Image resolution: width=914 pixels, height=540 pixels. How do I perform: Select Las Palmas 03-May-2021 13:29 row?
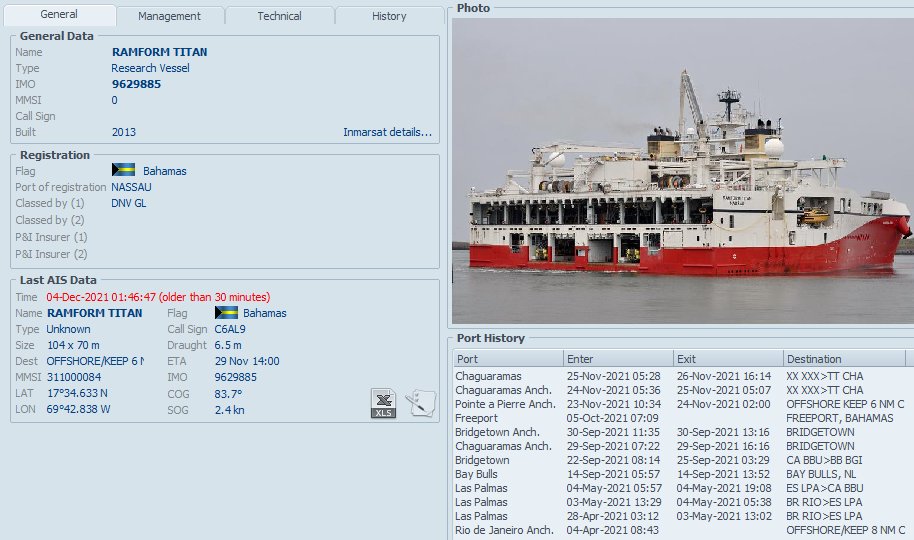[681, 502]
